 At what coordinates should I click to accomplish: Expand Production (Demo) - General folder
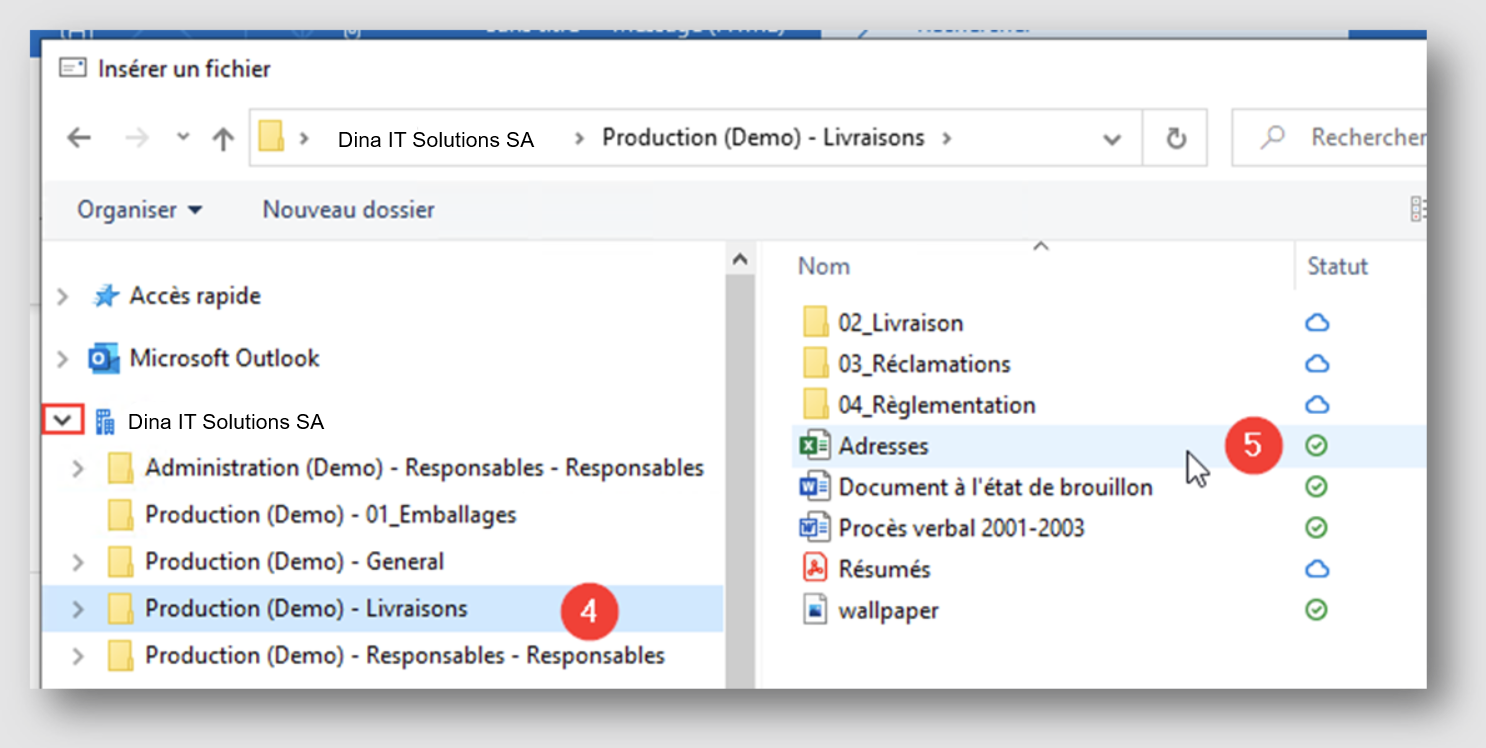(78, 562)
